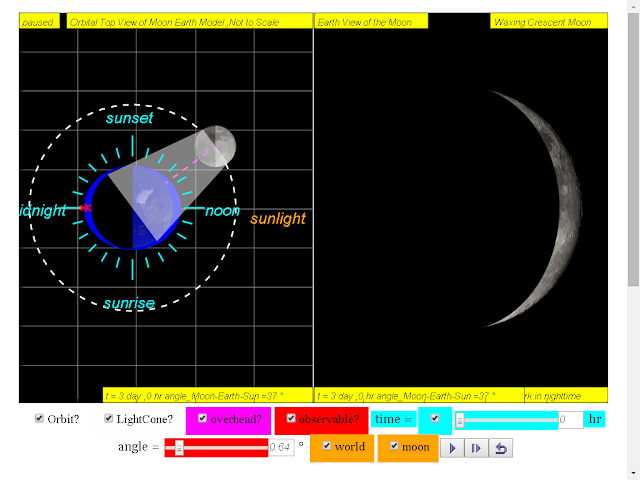This screenshot has width=640, height=480.
Task: Click the angle slider handle
Action: coord(179,448)
